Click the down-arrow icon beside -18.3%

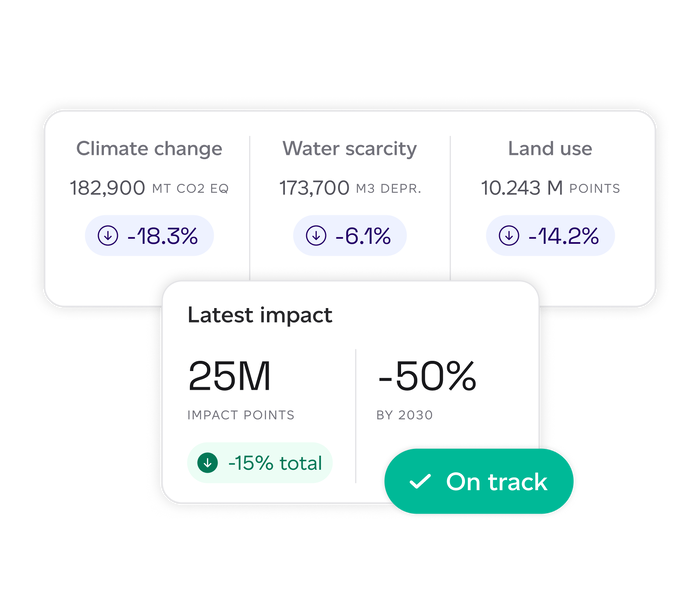[108, 237]
